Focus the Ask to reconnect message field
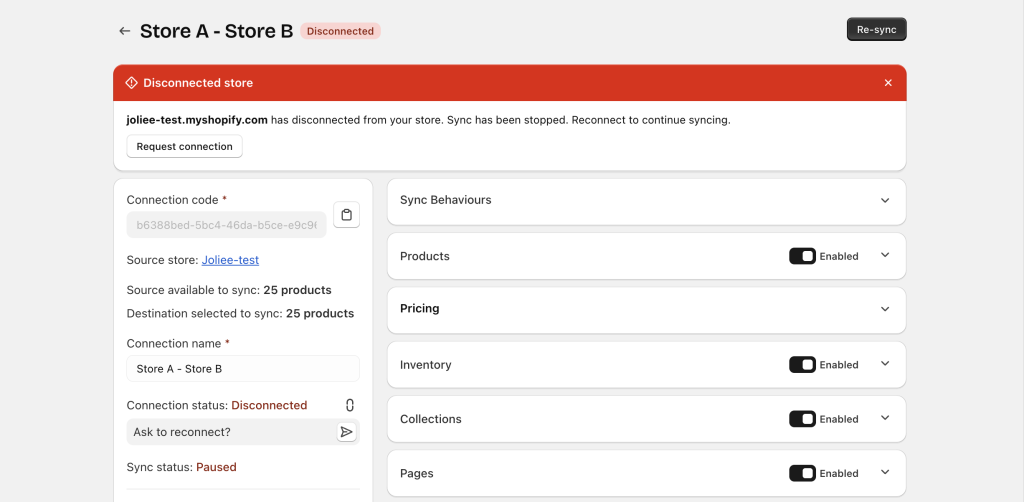1024x502 pixels. [230, 432]
